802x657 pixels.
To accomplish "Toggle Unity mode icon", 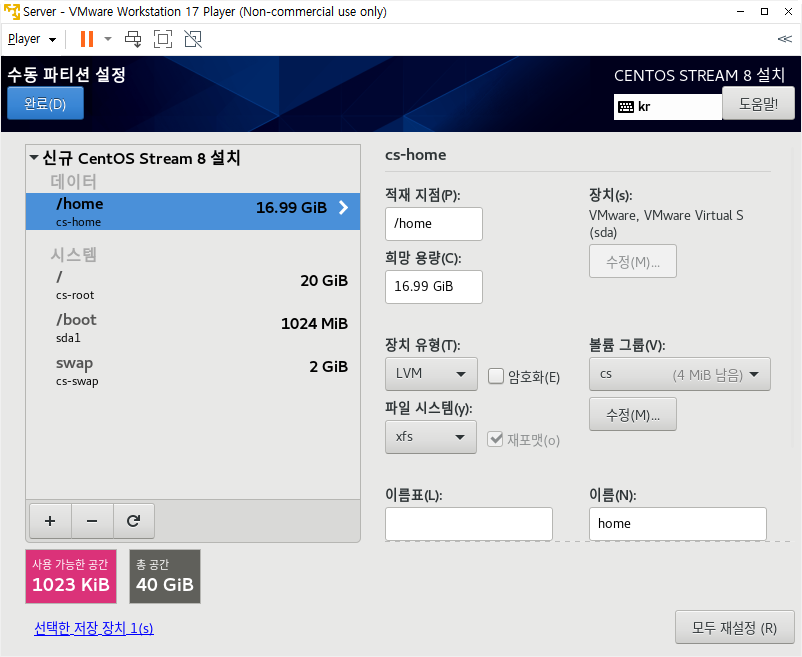I will point(193,39).
